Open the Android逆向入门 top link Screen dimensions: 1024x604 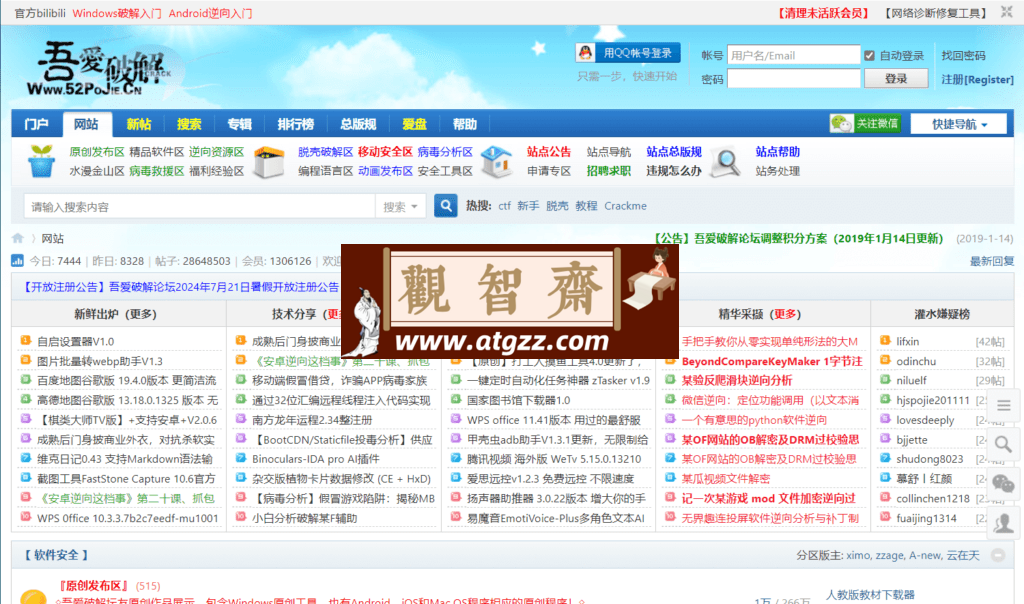click(210, 13)
